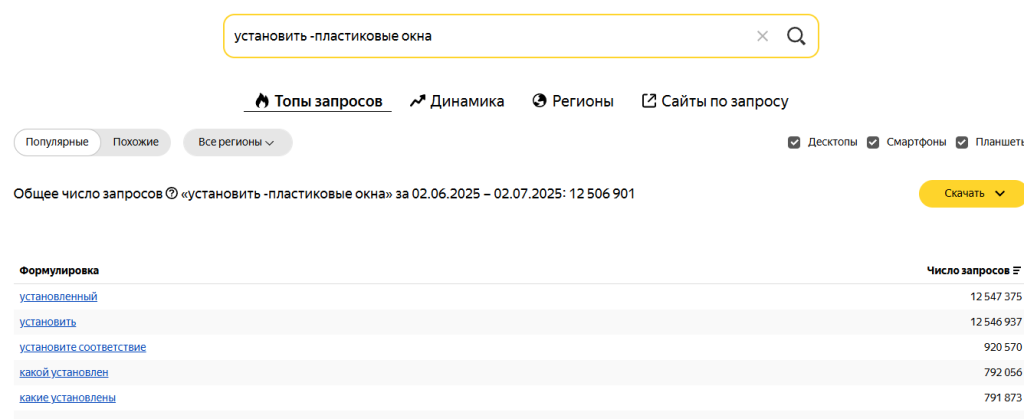Open the установите соответствие query link
This screenshot has width=1024, height=419.
point(83,347)
